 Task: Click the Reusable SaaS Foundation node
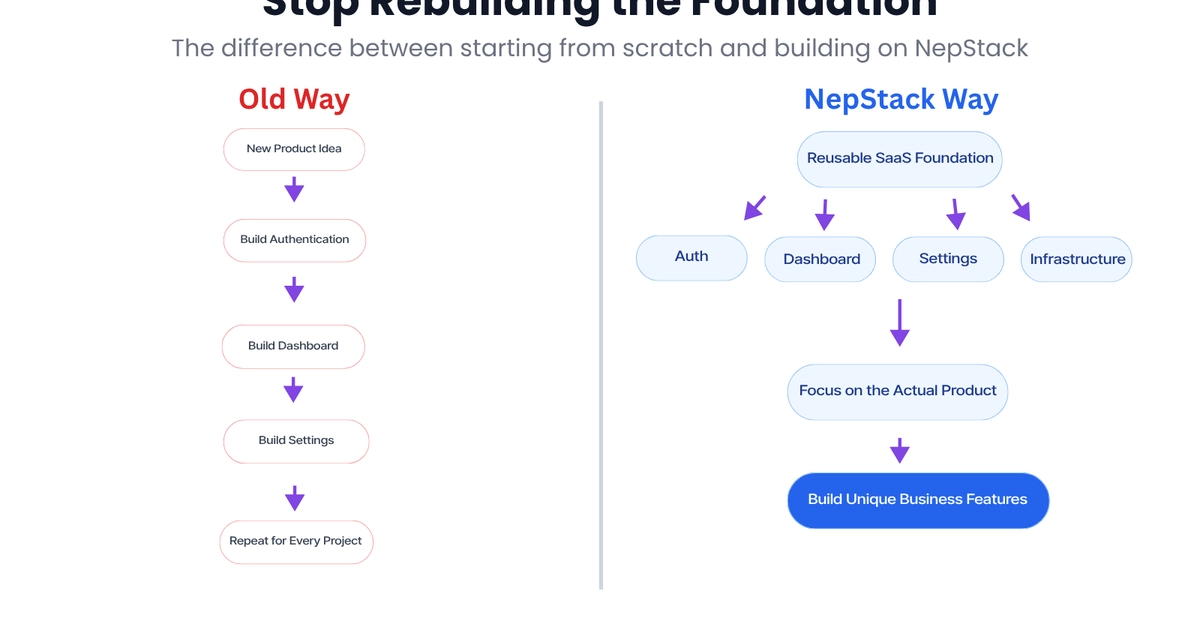click(x=900, y=159)
